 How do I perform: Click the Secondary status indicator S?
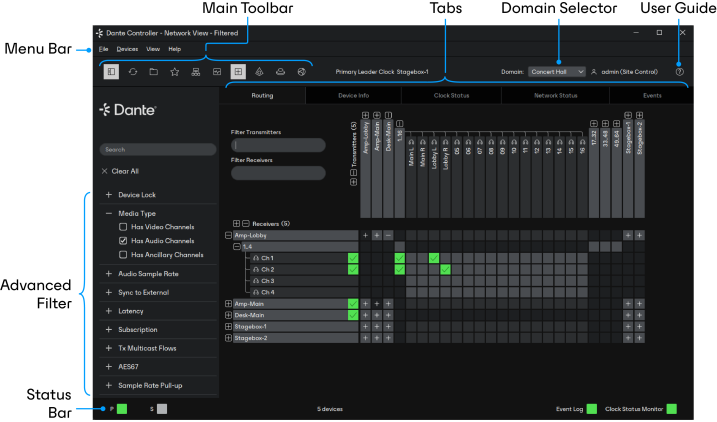pyautogui.click(x=162, y=409)
